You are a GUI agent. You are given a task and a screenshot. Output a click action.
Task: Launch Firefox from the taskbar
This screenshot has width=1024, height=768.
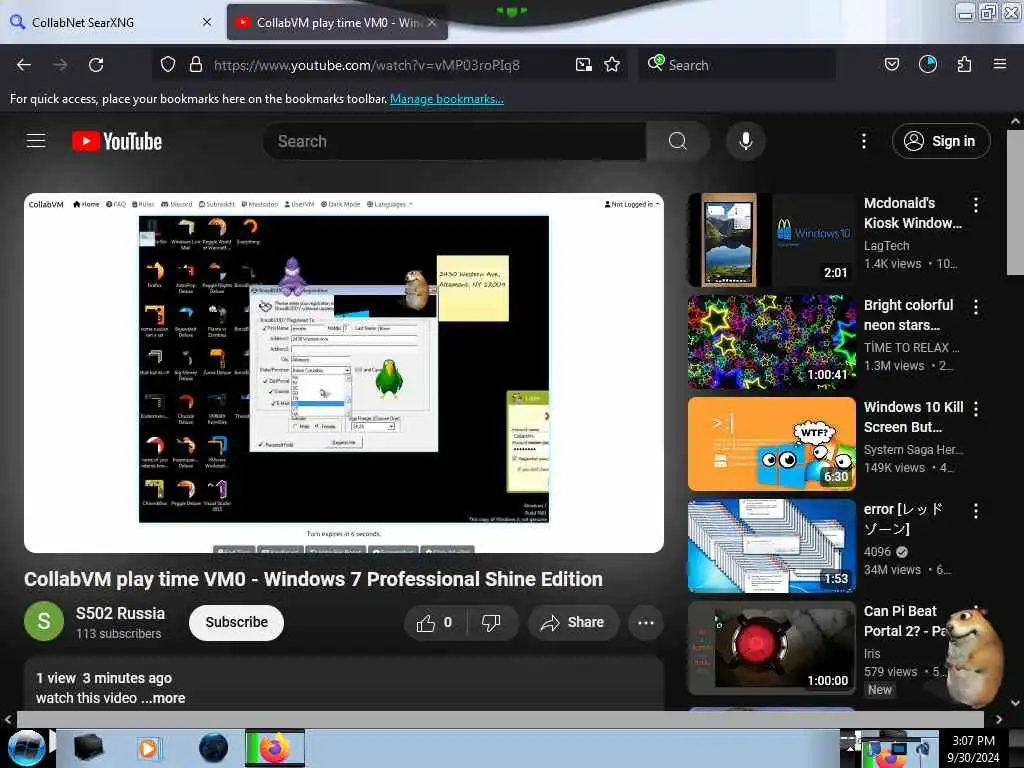(275, 748)
